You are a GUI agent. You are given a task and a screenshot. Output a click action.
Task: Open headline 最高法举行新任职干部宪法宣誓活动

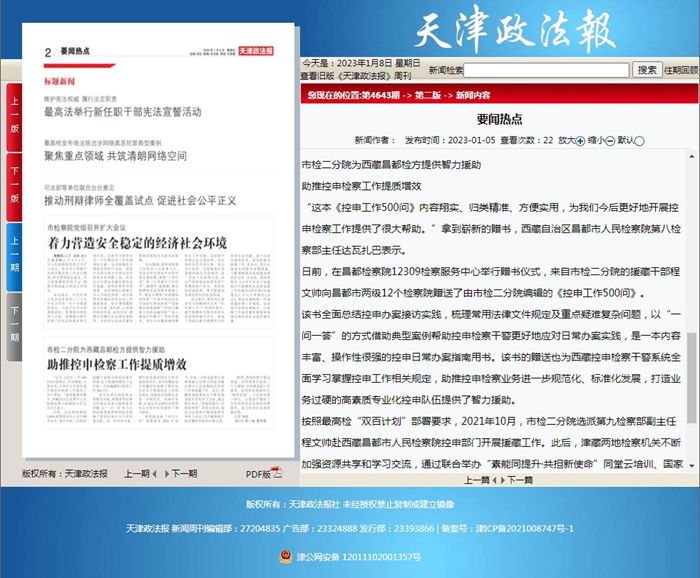click(x=122, y=112)
